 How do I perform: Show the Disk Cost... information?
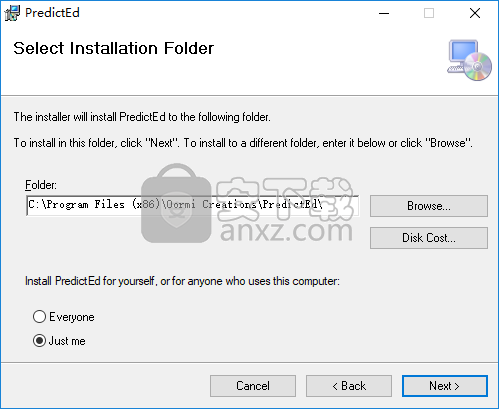429,238
